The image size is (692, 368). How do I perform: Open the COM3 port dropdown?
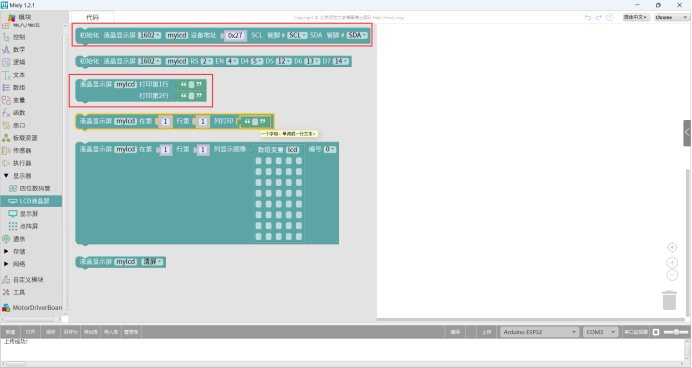coord(600,332)
